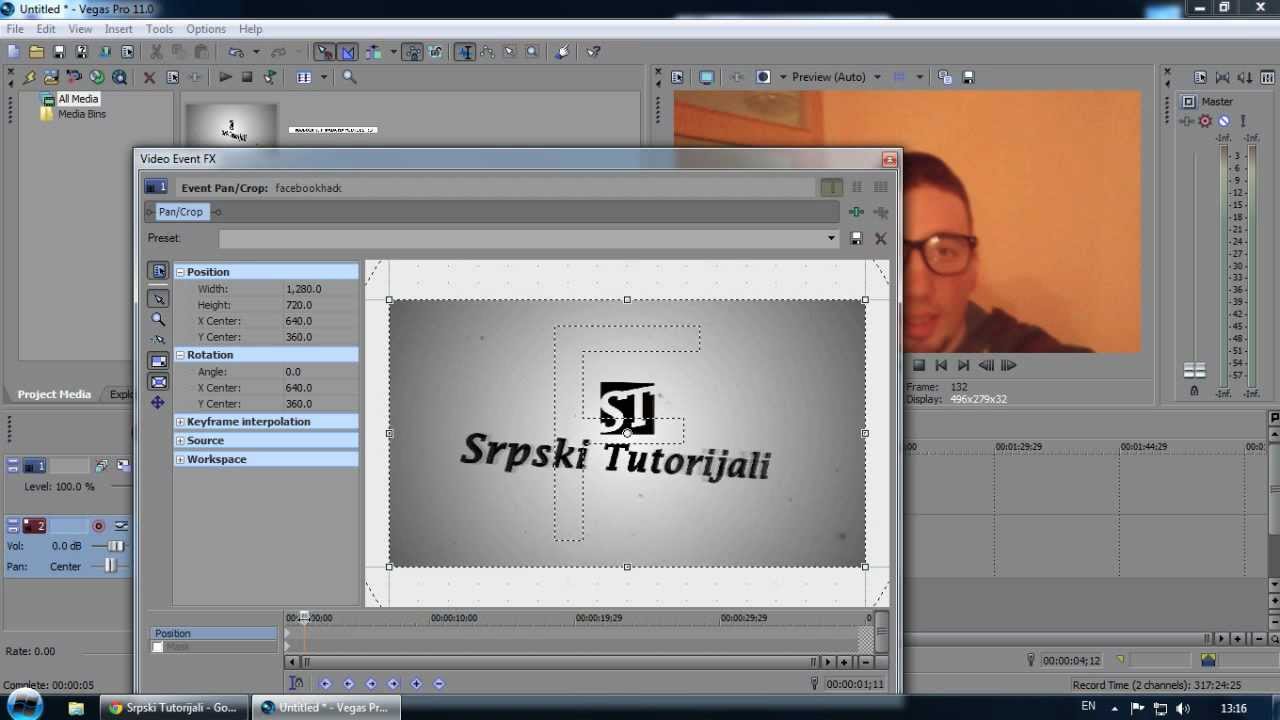Stop playback in the Video Preview window

pos(919,366)
